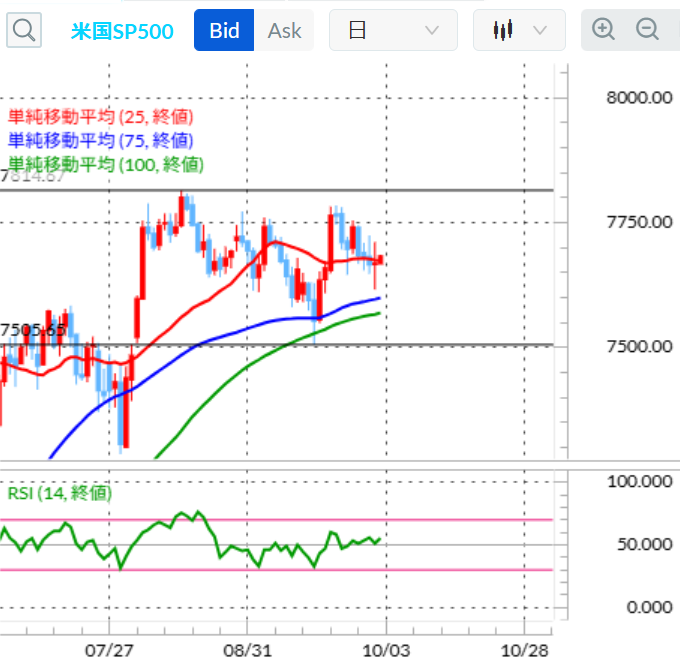Click the lower RSI 30 pink line

point(276,570)
